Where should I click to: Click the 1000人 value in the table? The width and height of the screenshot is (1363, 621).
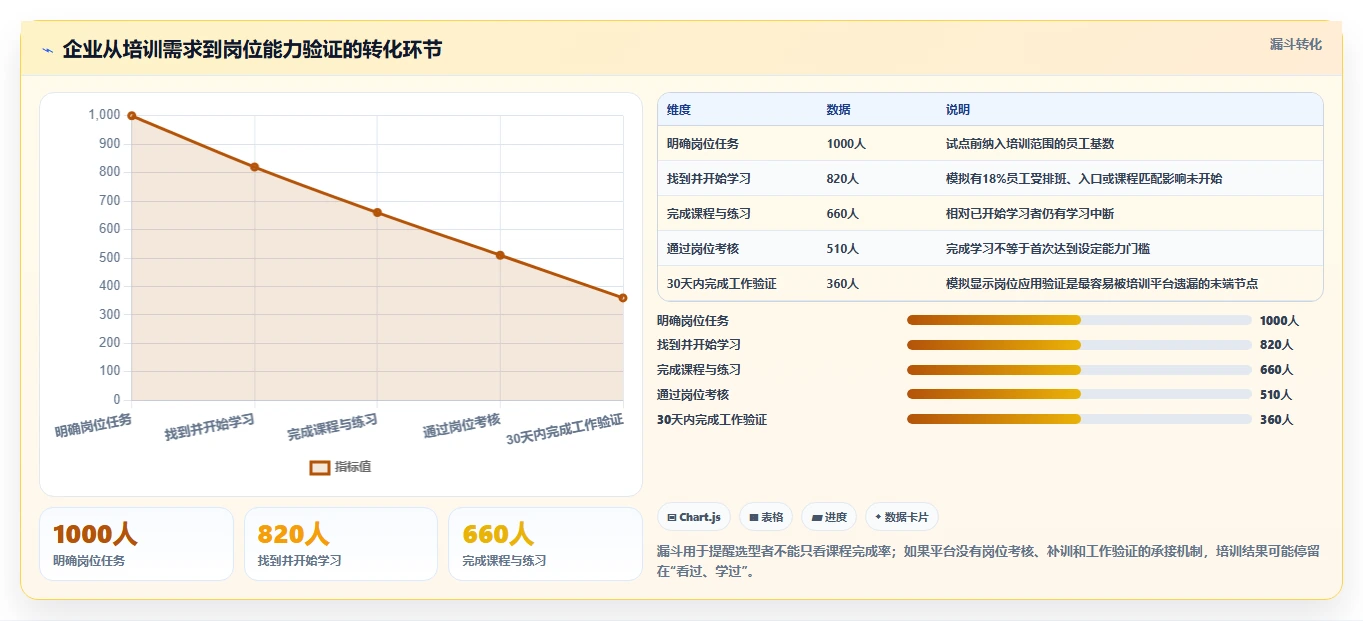click(x=846, y=144)
